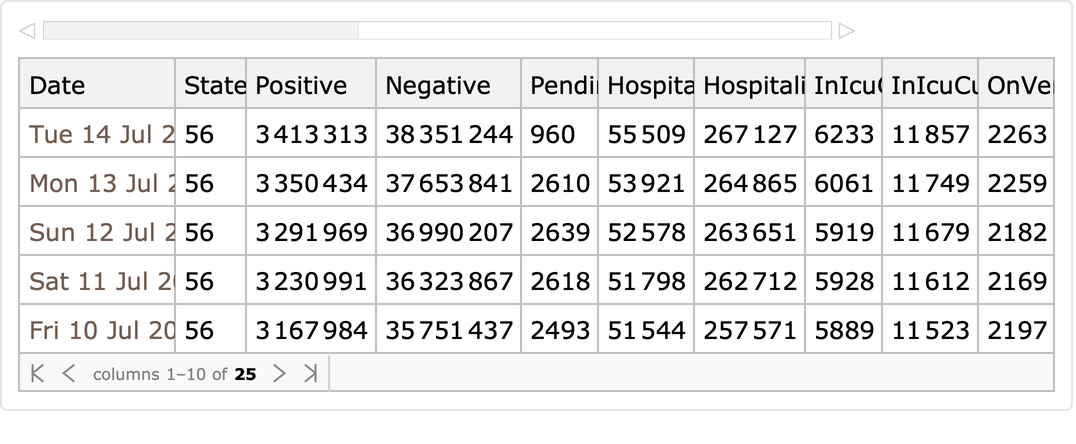Select negative value 35751437 cell

click(449, 330)
